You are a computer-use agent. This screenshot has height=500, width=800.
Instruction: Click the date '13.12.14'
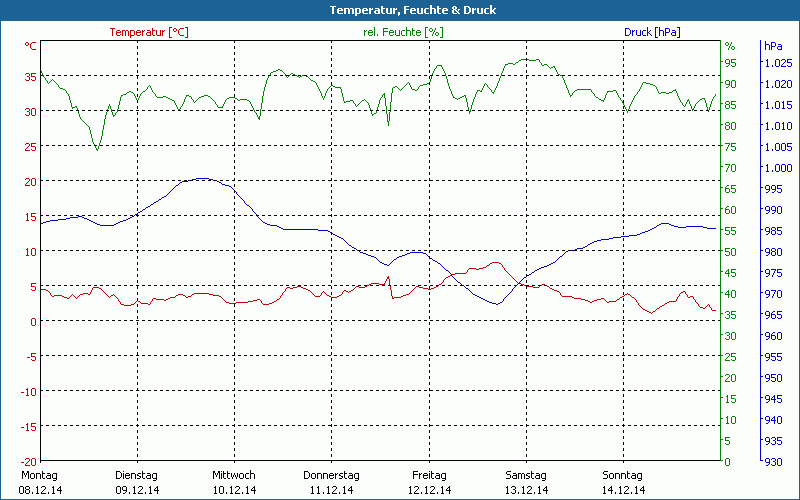click(527, 490)
